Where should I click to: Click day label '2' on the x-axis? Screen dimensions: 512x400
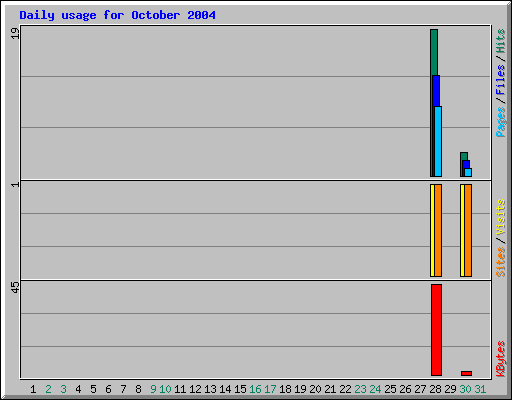[x=48, y=389]
